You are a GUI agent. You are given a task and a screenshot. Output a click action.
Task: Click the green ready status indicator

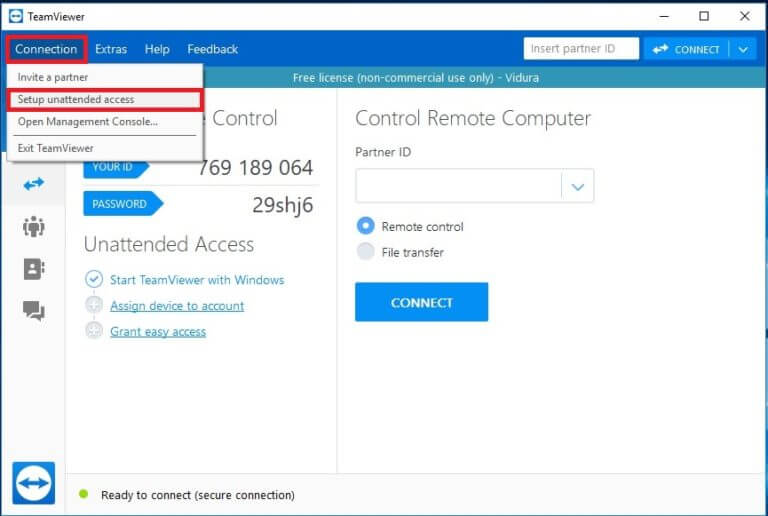tap(83, 494)
